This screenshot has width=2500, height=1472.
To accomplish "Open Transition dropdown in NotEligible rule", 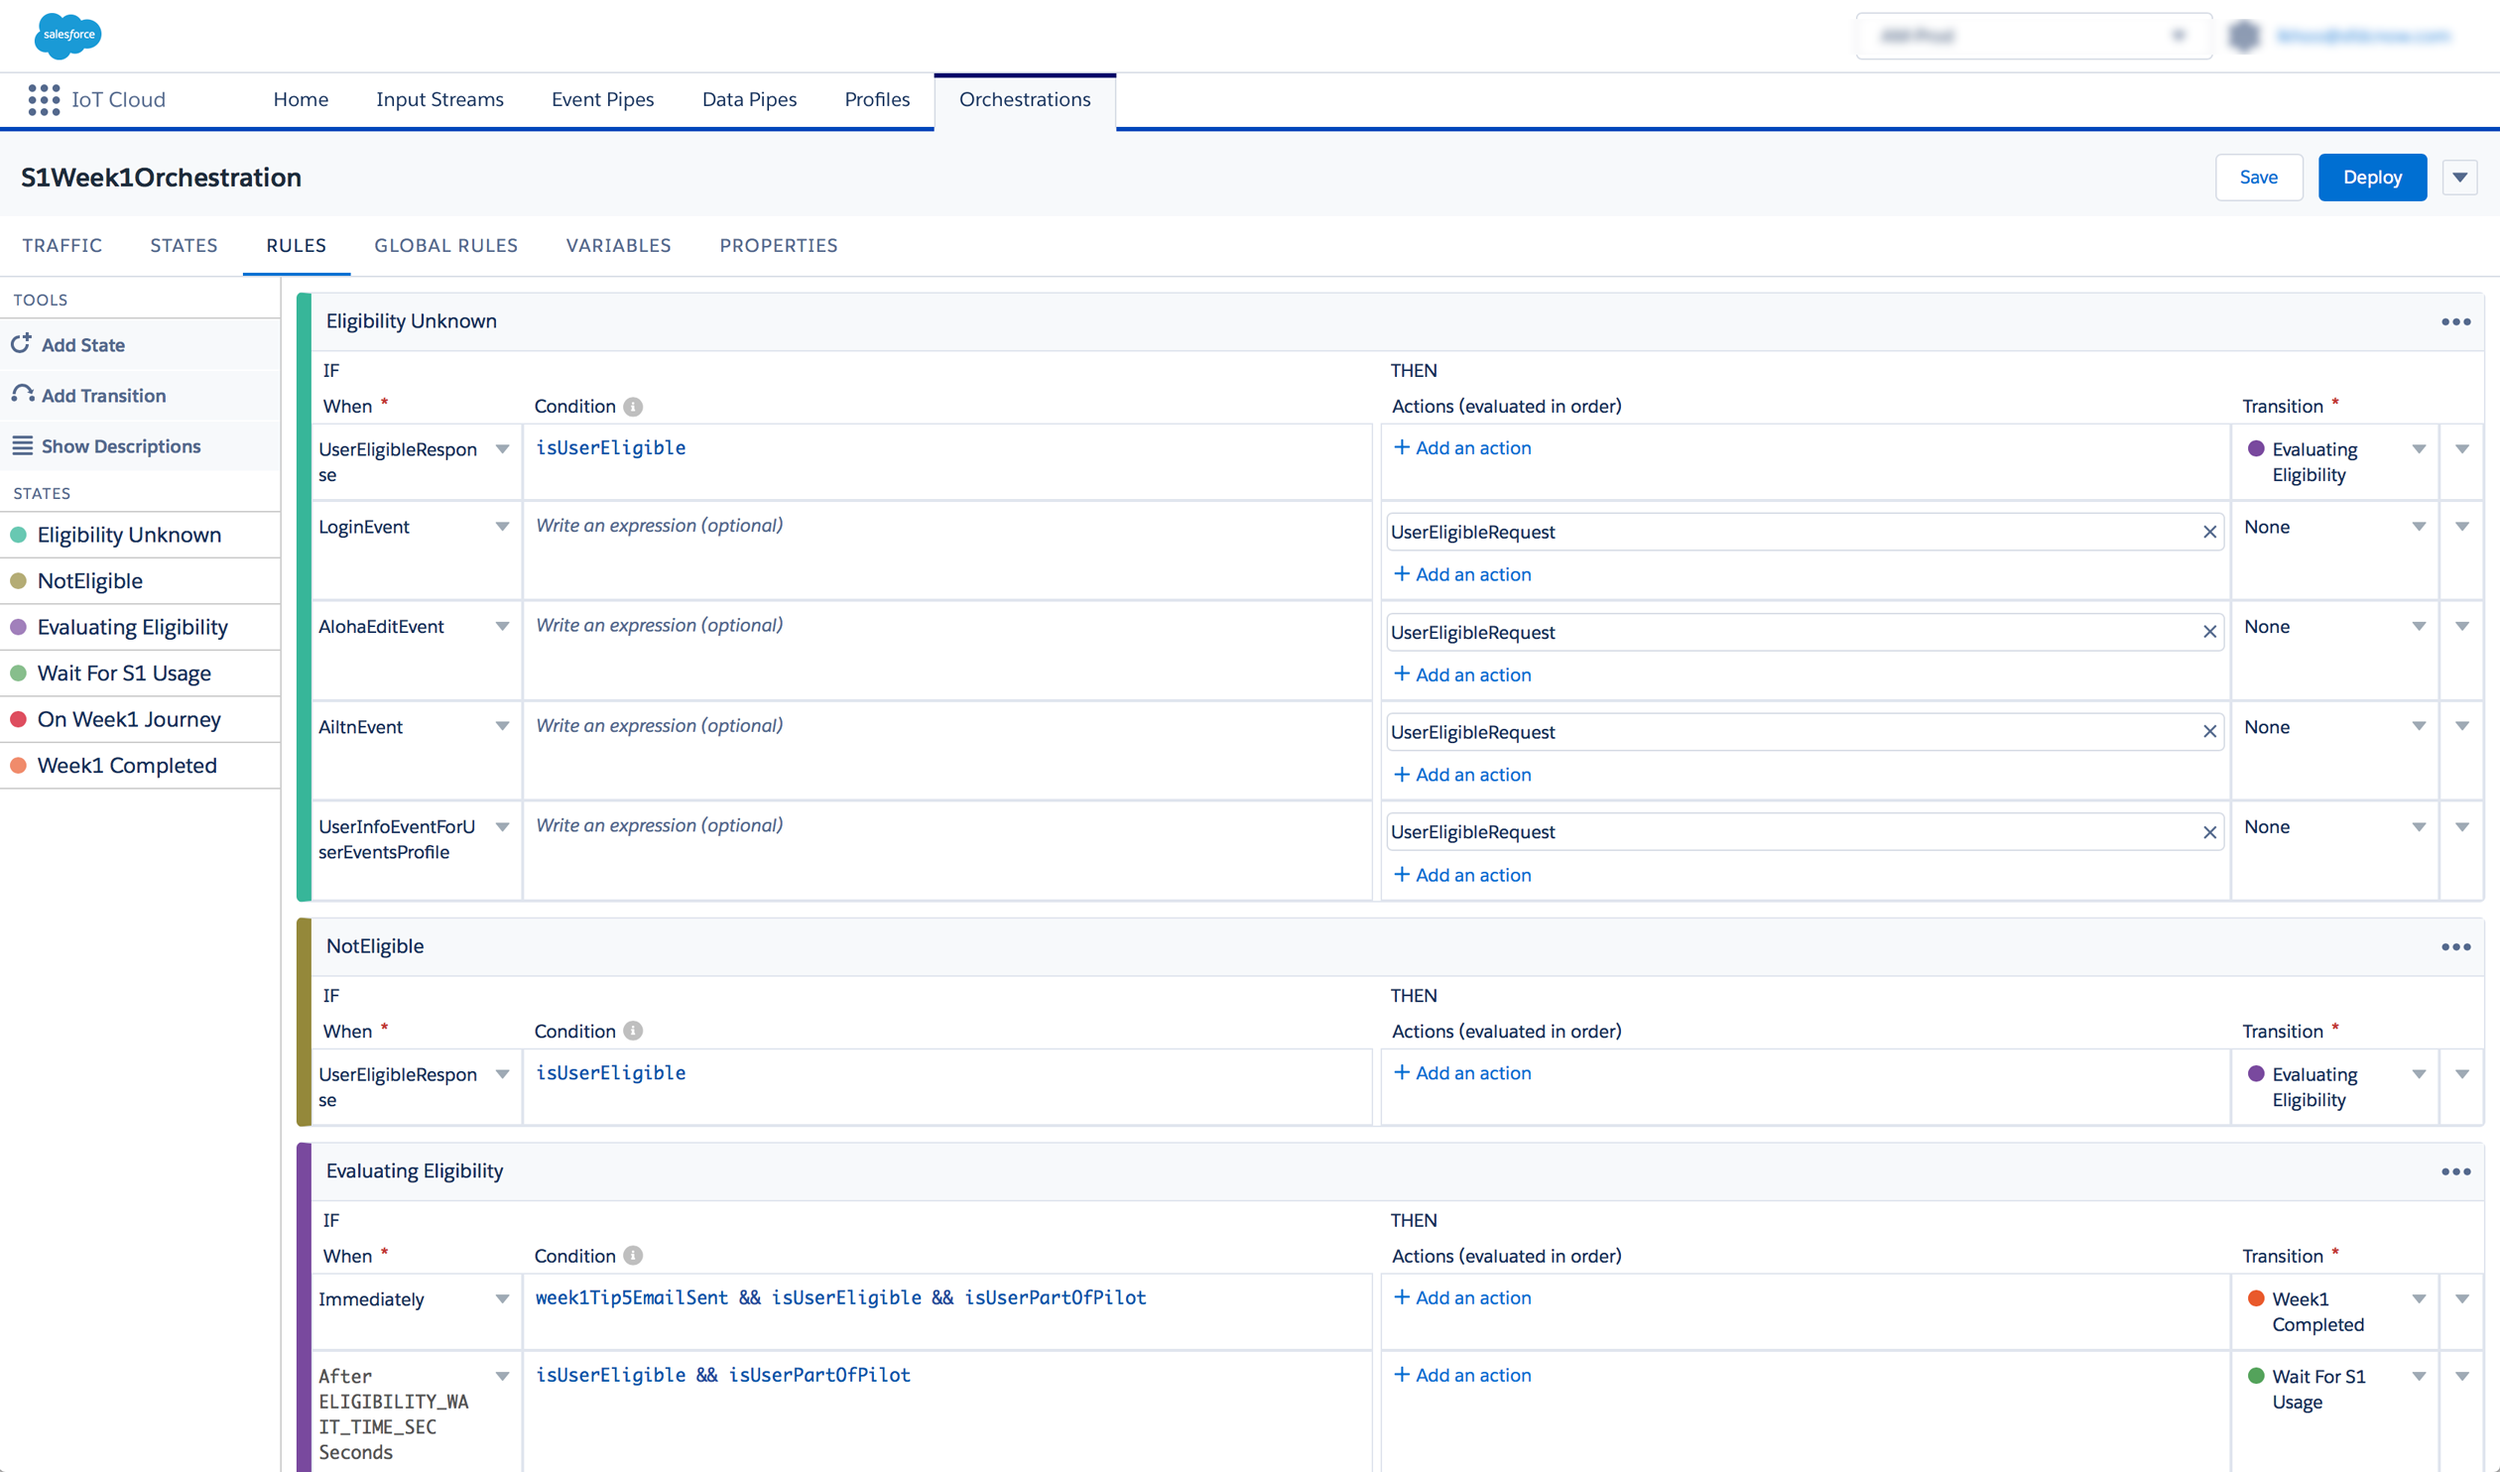I will click(2418, 1074).
